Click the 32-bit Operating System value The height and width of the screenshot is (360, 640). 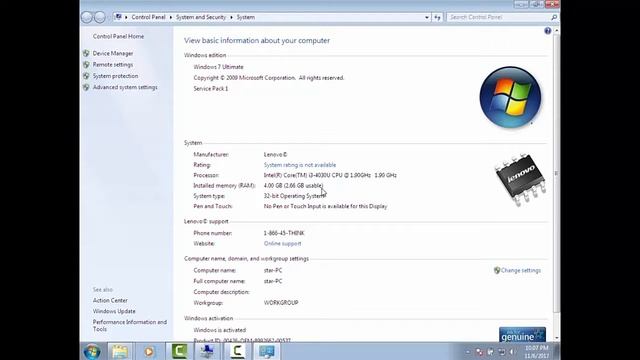295,196
